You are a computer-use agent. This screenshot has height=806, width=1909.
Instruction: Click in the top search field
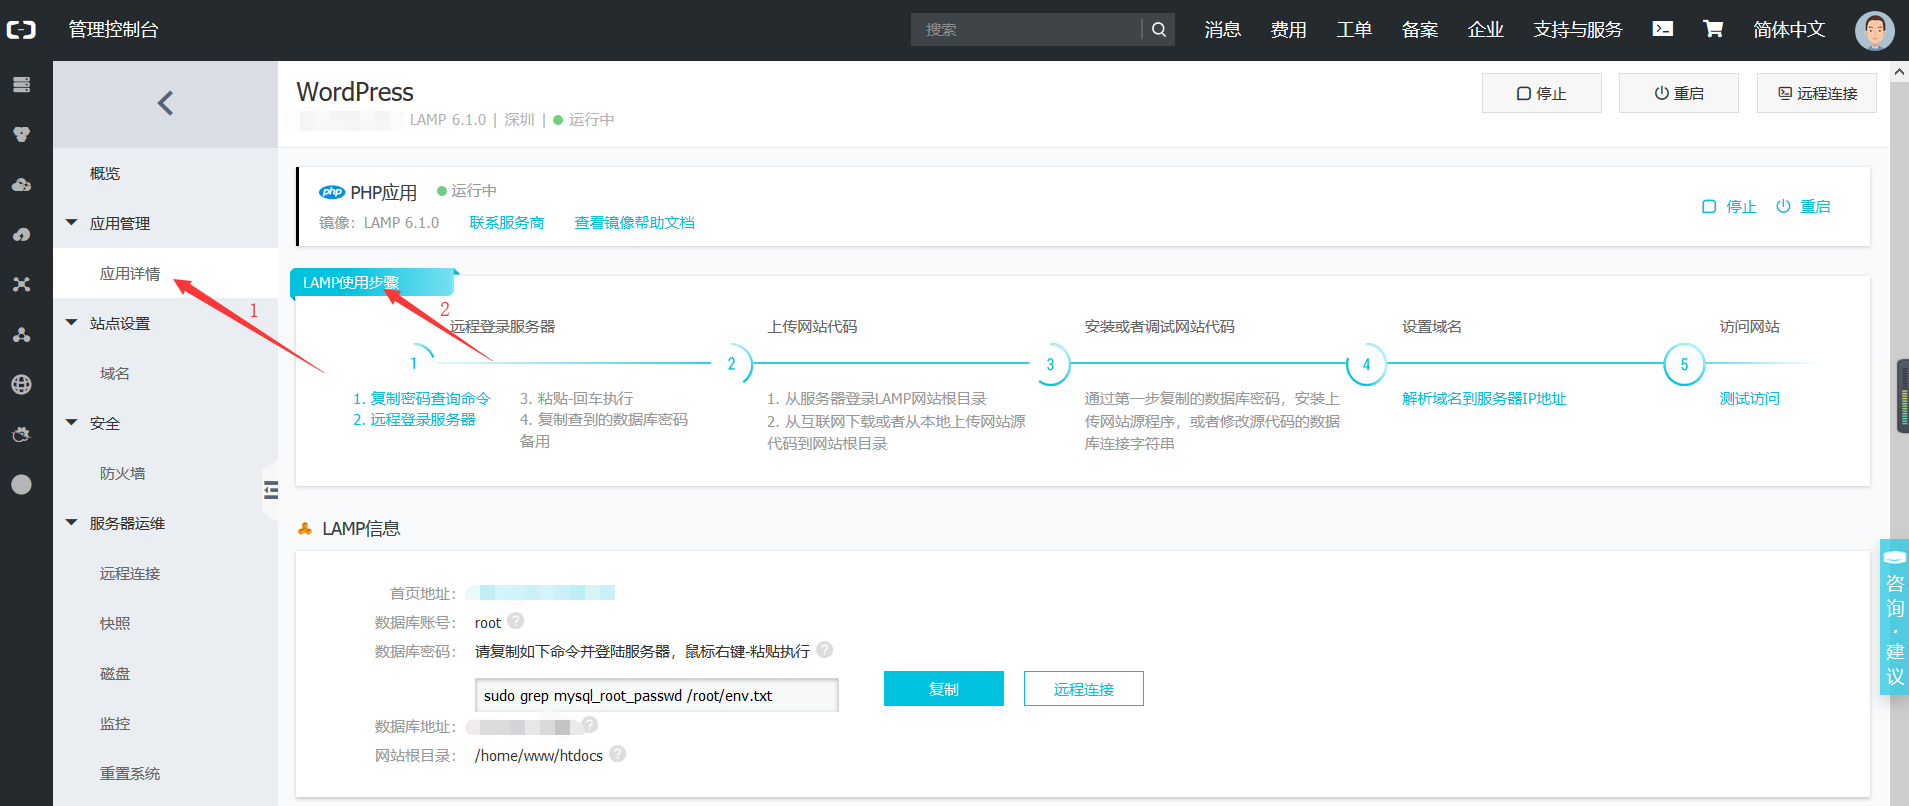tap(1025, 30)
